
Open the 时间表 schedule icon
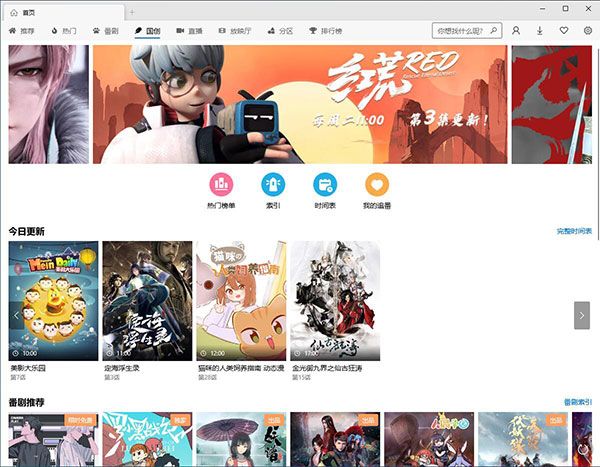325,184
